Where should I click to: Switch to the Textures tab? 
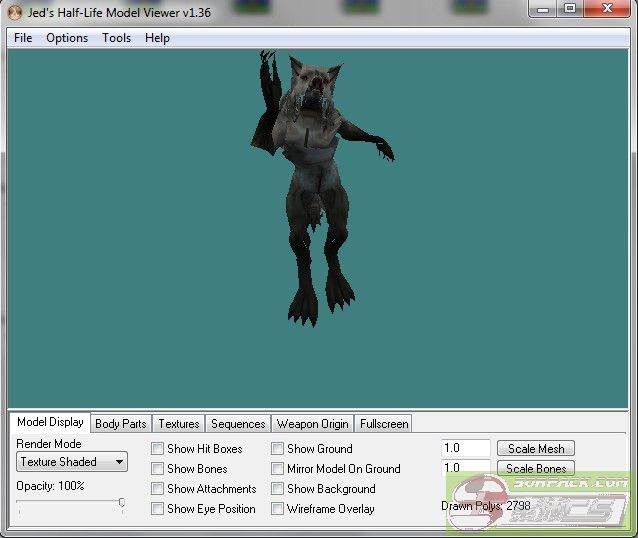(179, 424)
